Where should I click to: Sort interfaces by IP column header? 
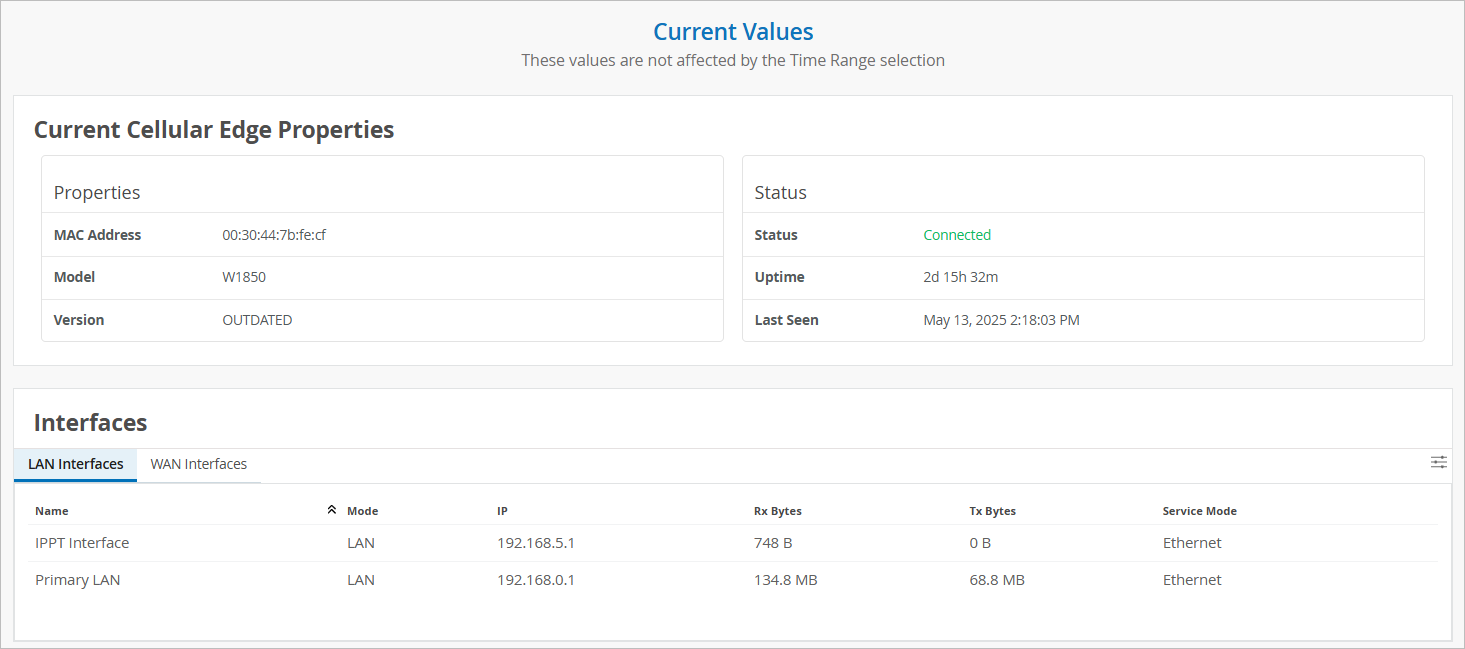[502, 511]
